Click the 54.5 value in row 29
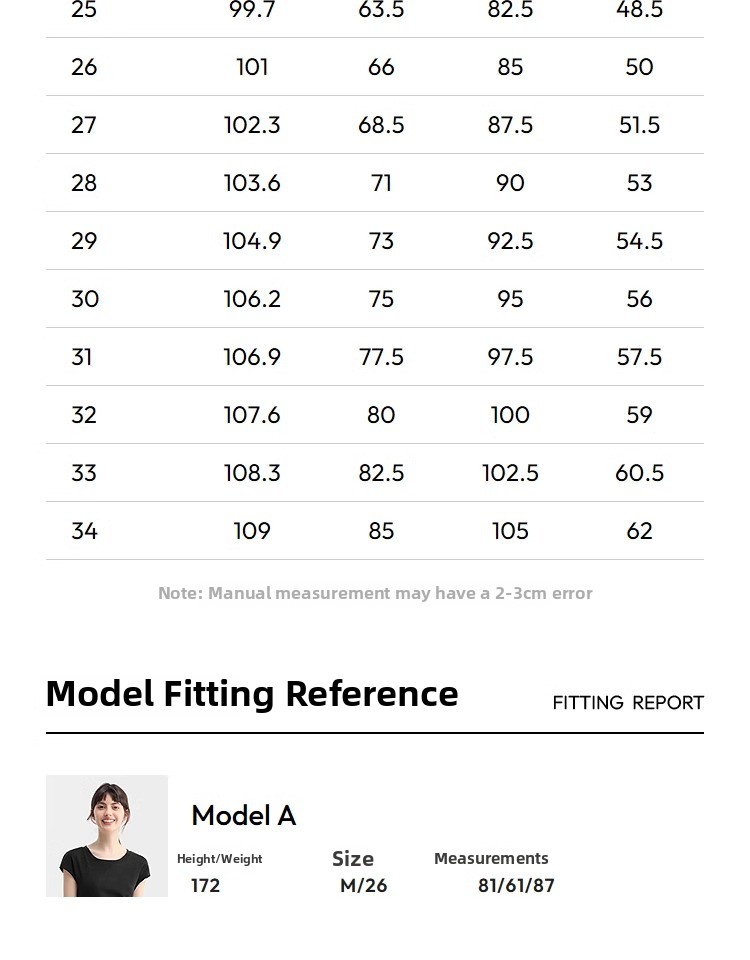This screenshot has width=750, height=960. (x=639, y=241)
